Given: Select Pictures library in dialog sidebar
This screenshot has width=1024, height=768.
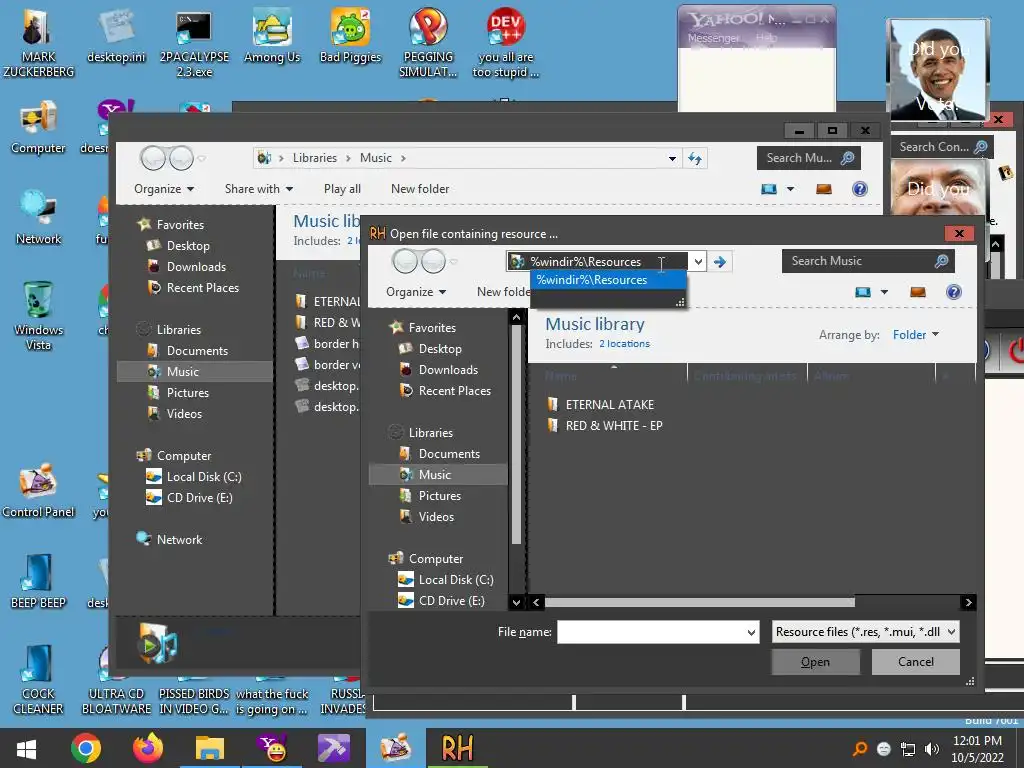Looking at the screenshot, I should 440,496.
